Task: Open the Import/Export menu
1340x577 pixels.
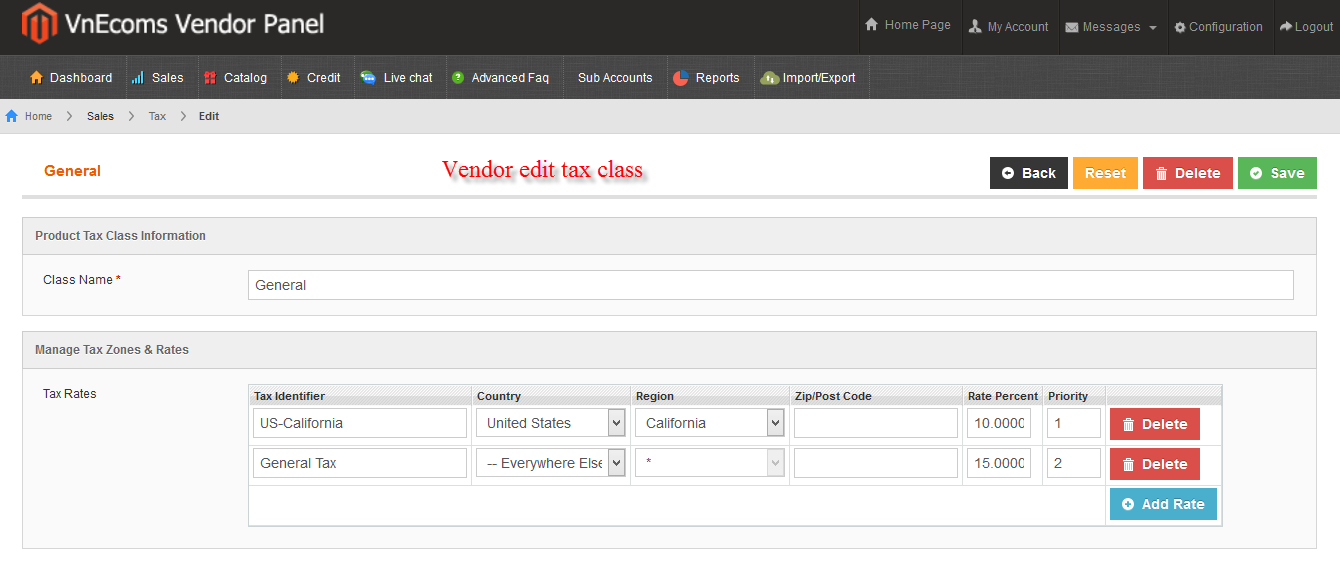Action: tap(808, 77)
